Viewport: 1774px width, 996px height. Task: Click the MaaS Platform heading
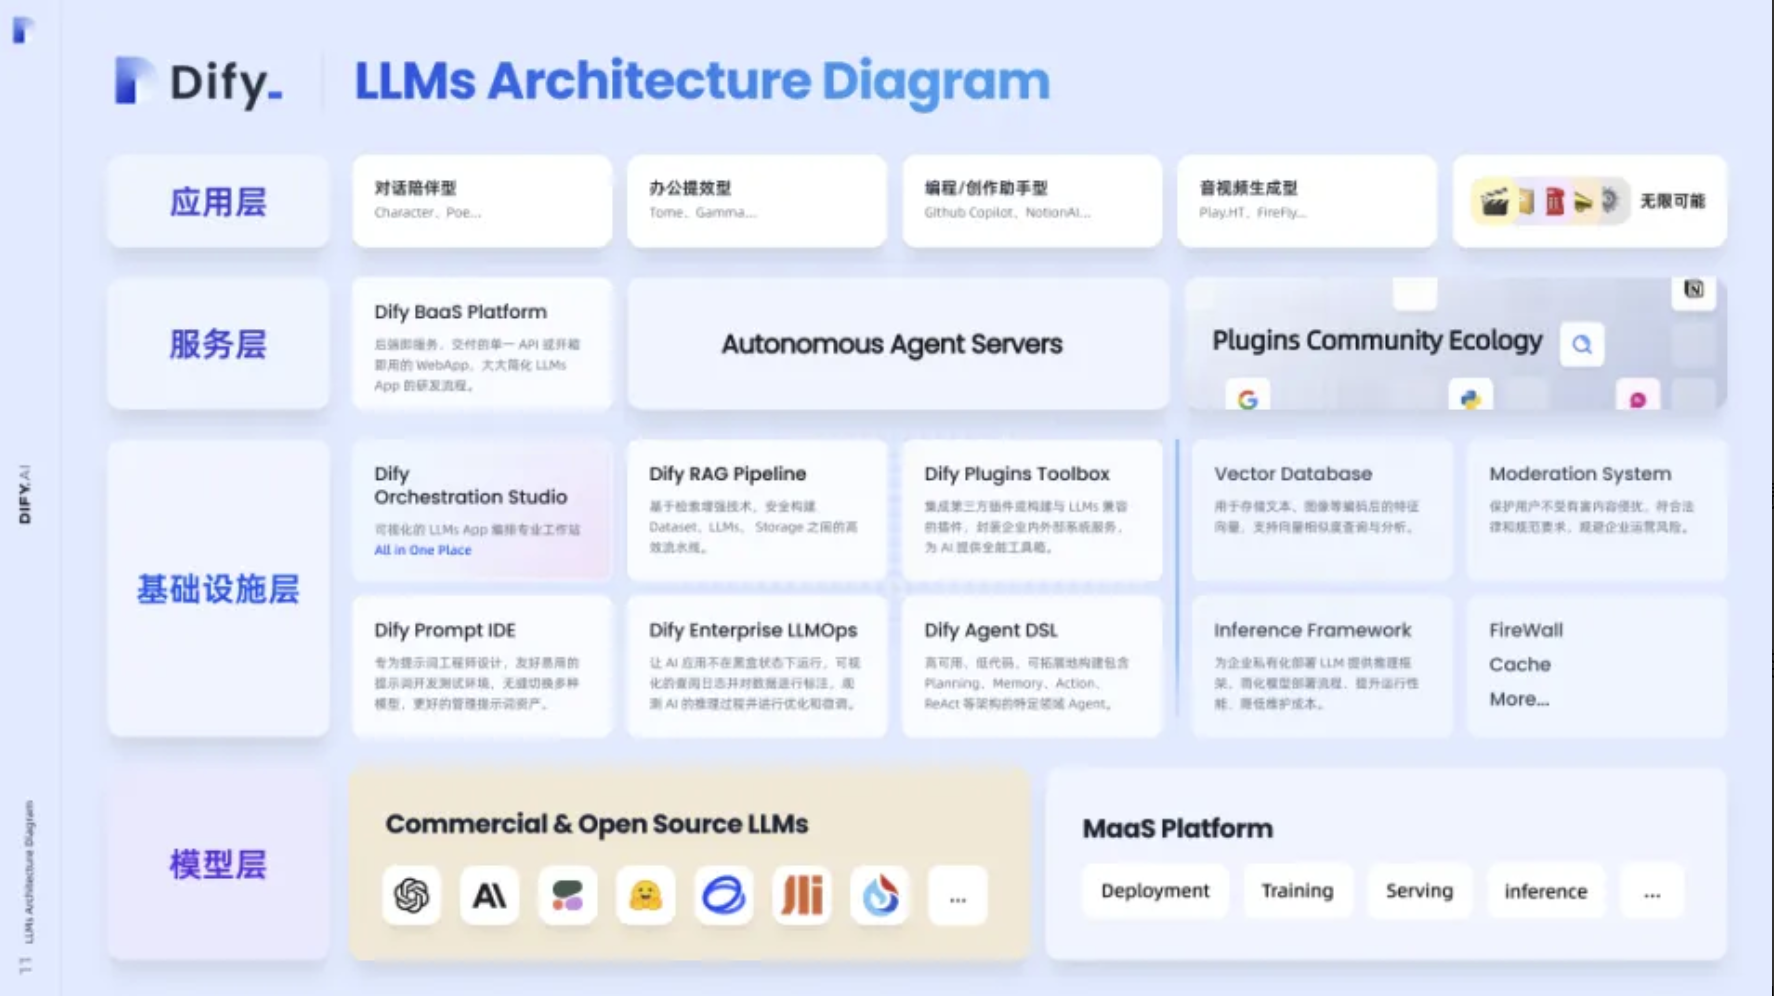pos(1177,829)
